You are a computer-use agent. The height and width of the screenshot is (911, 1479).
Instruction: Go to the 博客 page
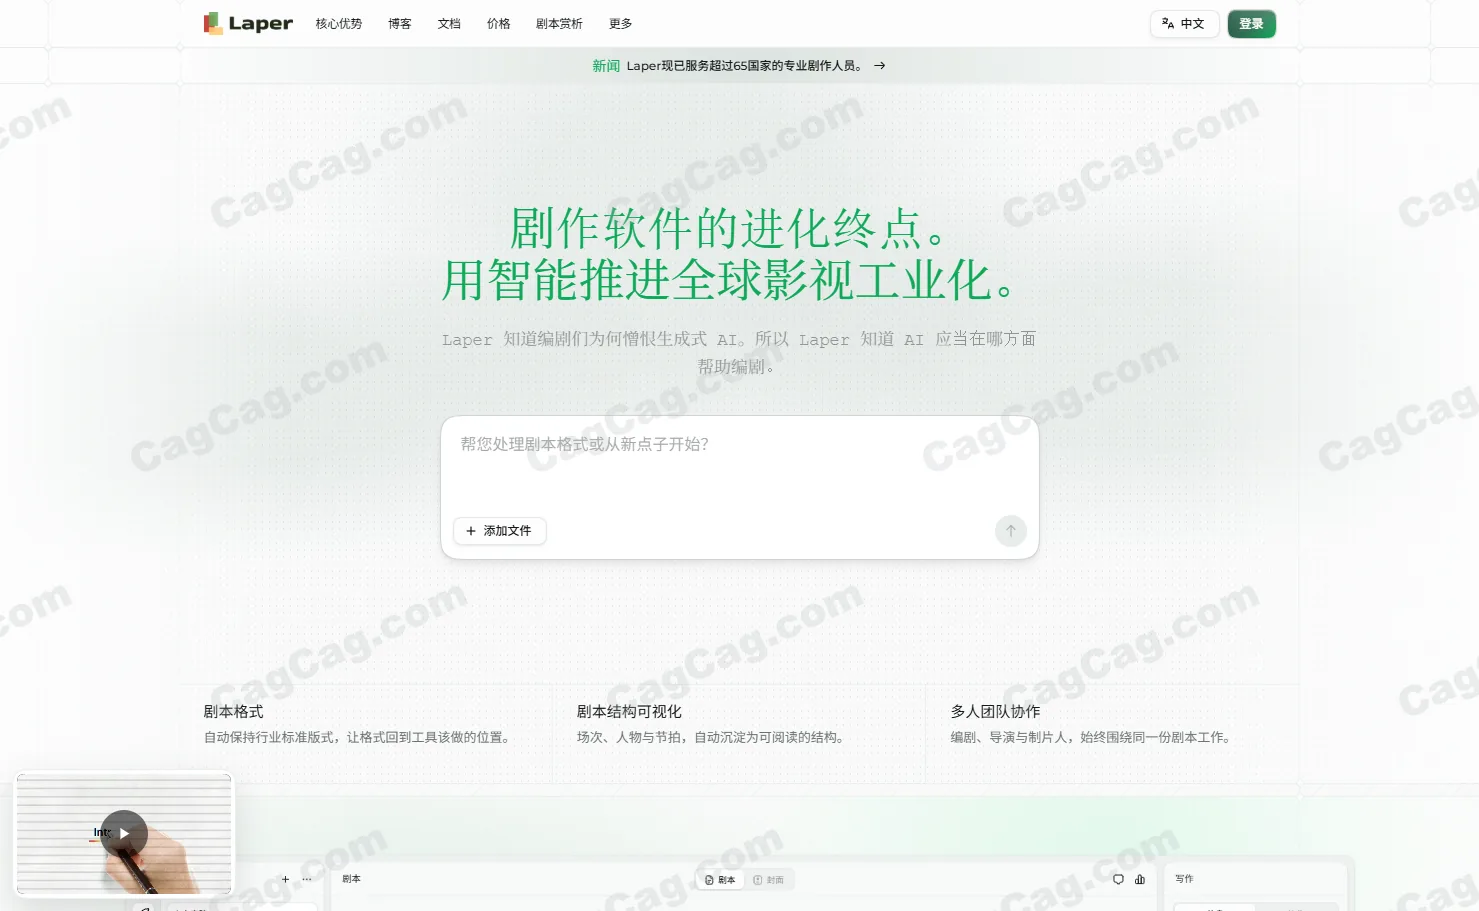coord(400,24)
